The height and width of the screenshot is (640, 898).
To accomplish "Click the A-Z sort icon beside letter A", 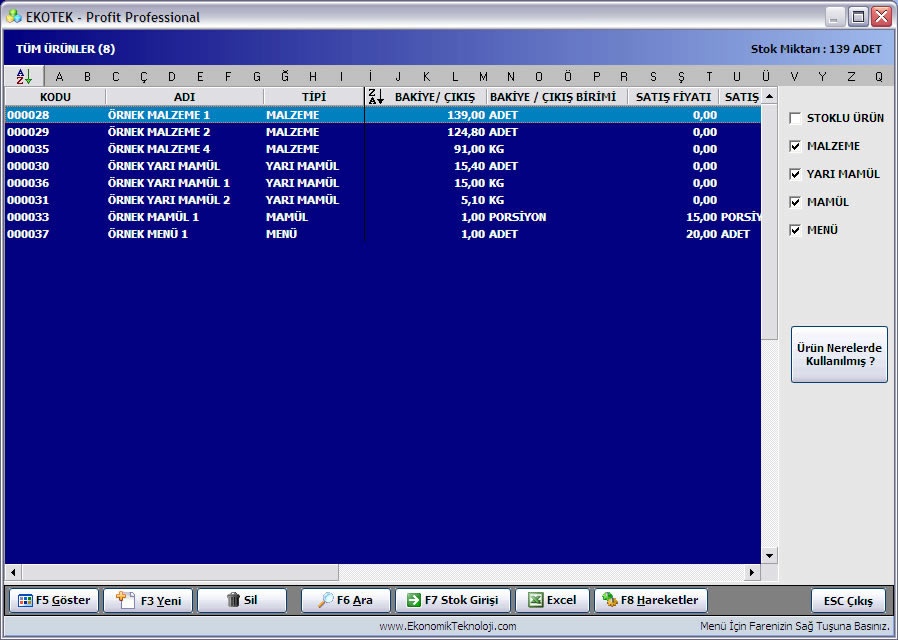I will point(24,76).
